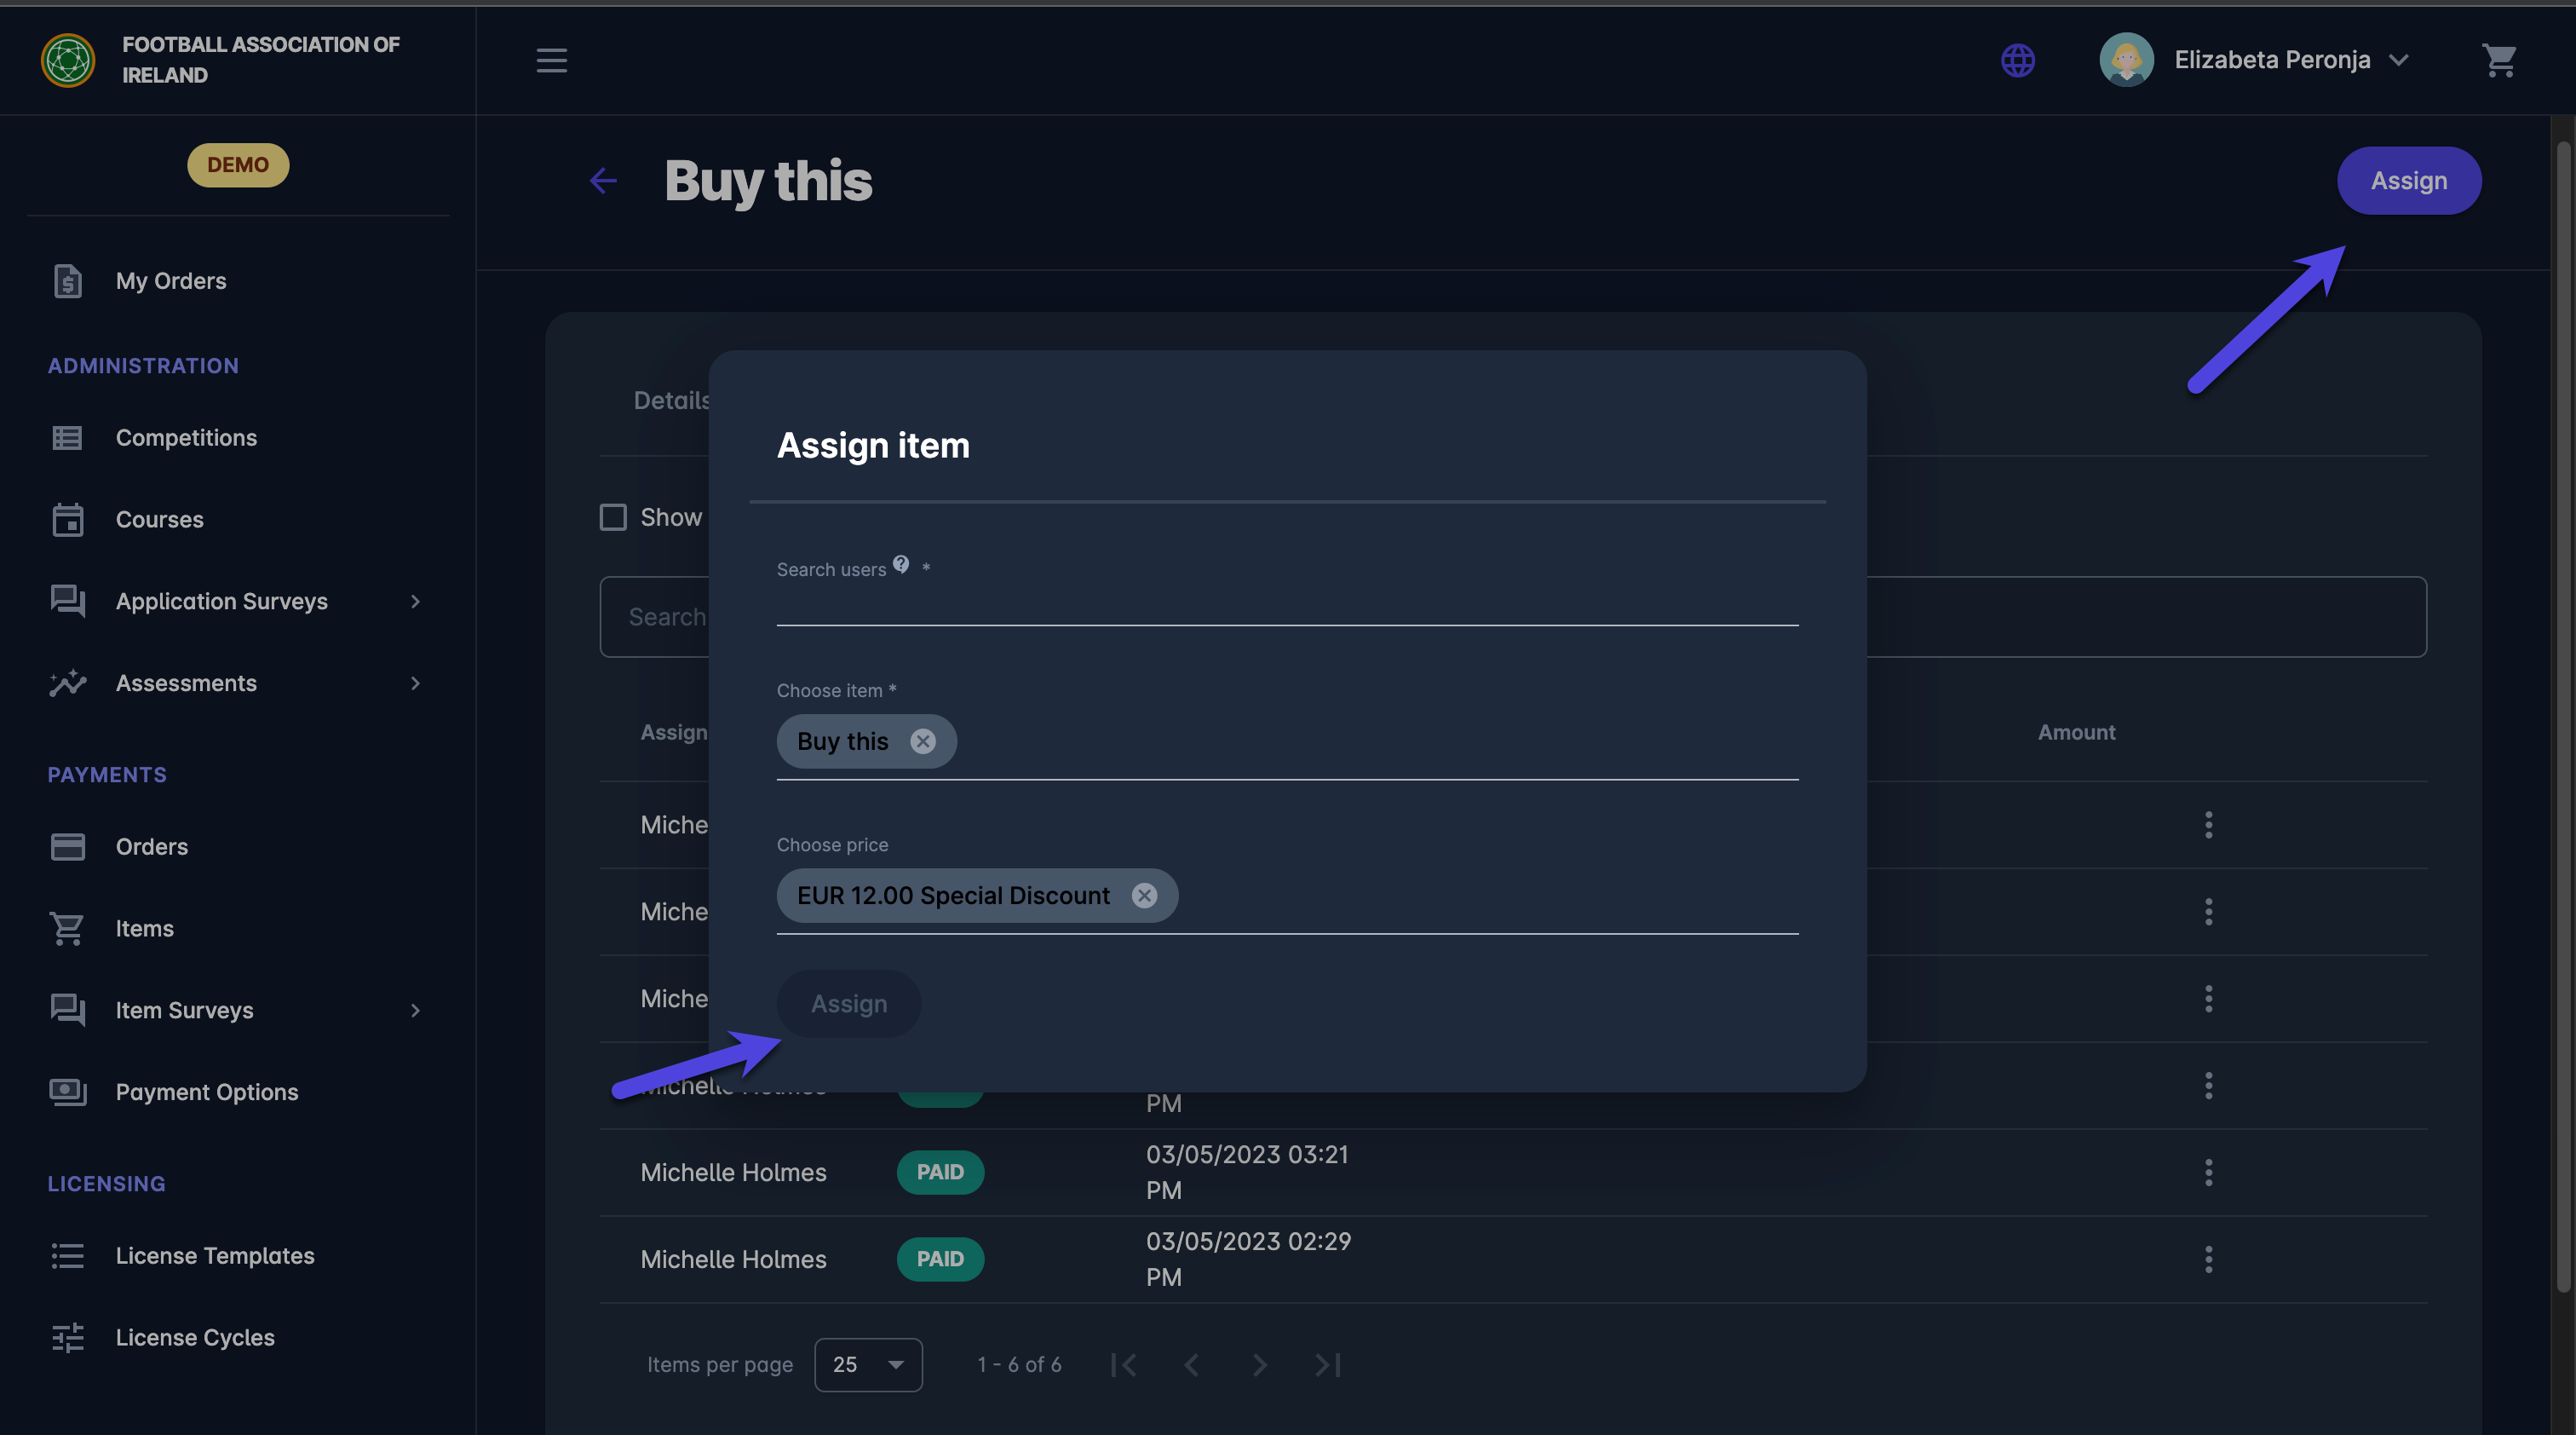Click the back arrow beside Buy this

coord(603,181)
